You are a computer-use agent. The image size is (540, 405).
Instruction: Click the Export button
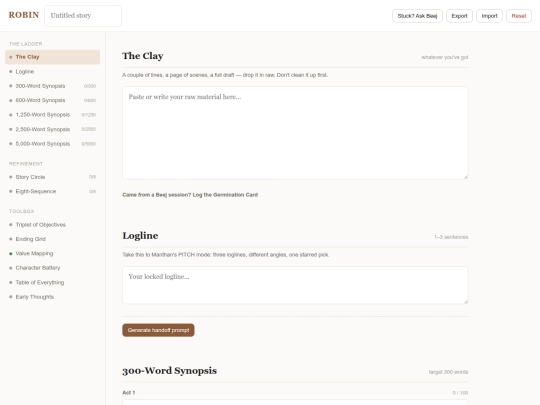(459, 16)
